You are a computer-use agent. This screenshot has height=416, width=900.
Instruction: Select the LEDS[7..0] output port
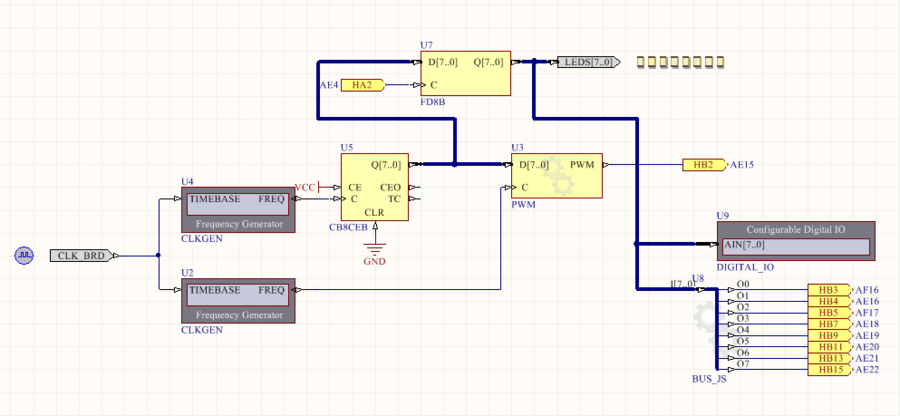pos(587,62)
